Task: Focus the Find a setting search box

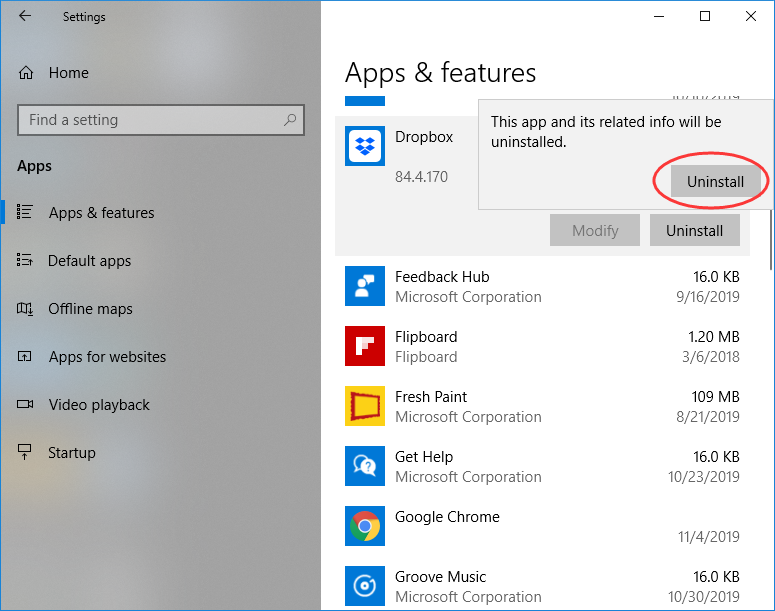Action: pos(161,120)
